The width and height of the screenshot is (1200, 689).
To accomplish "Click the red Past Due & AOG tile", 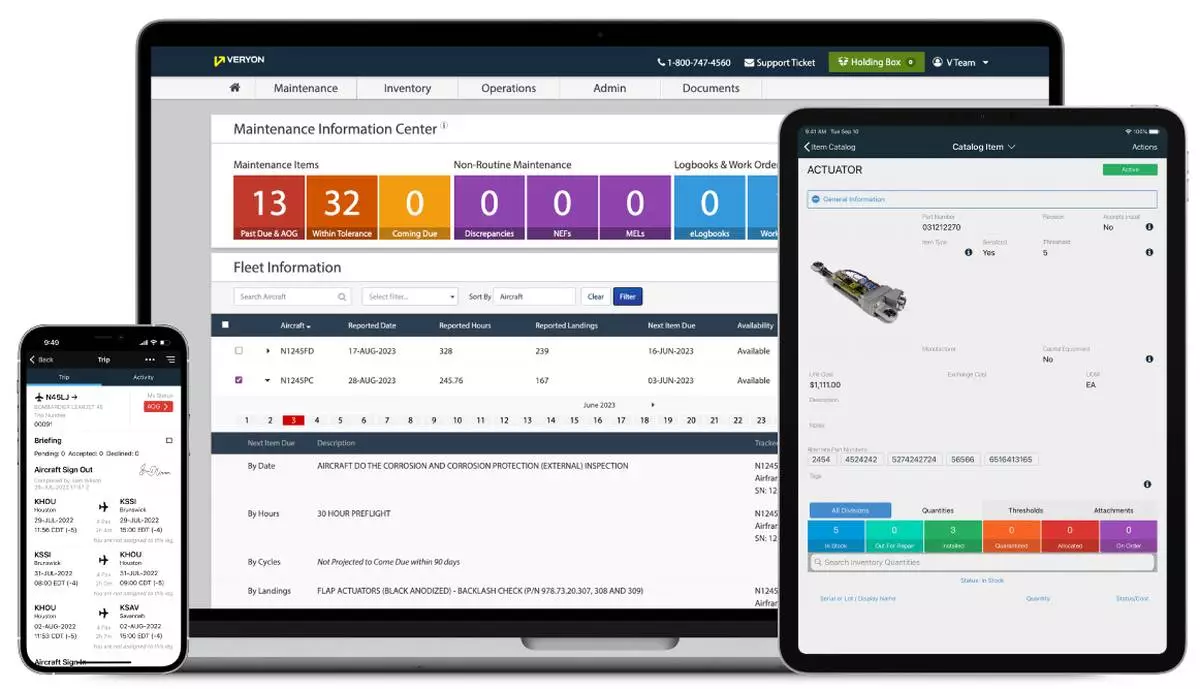I will (269, 208).
